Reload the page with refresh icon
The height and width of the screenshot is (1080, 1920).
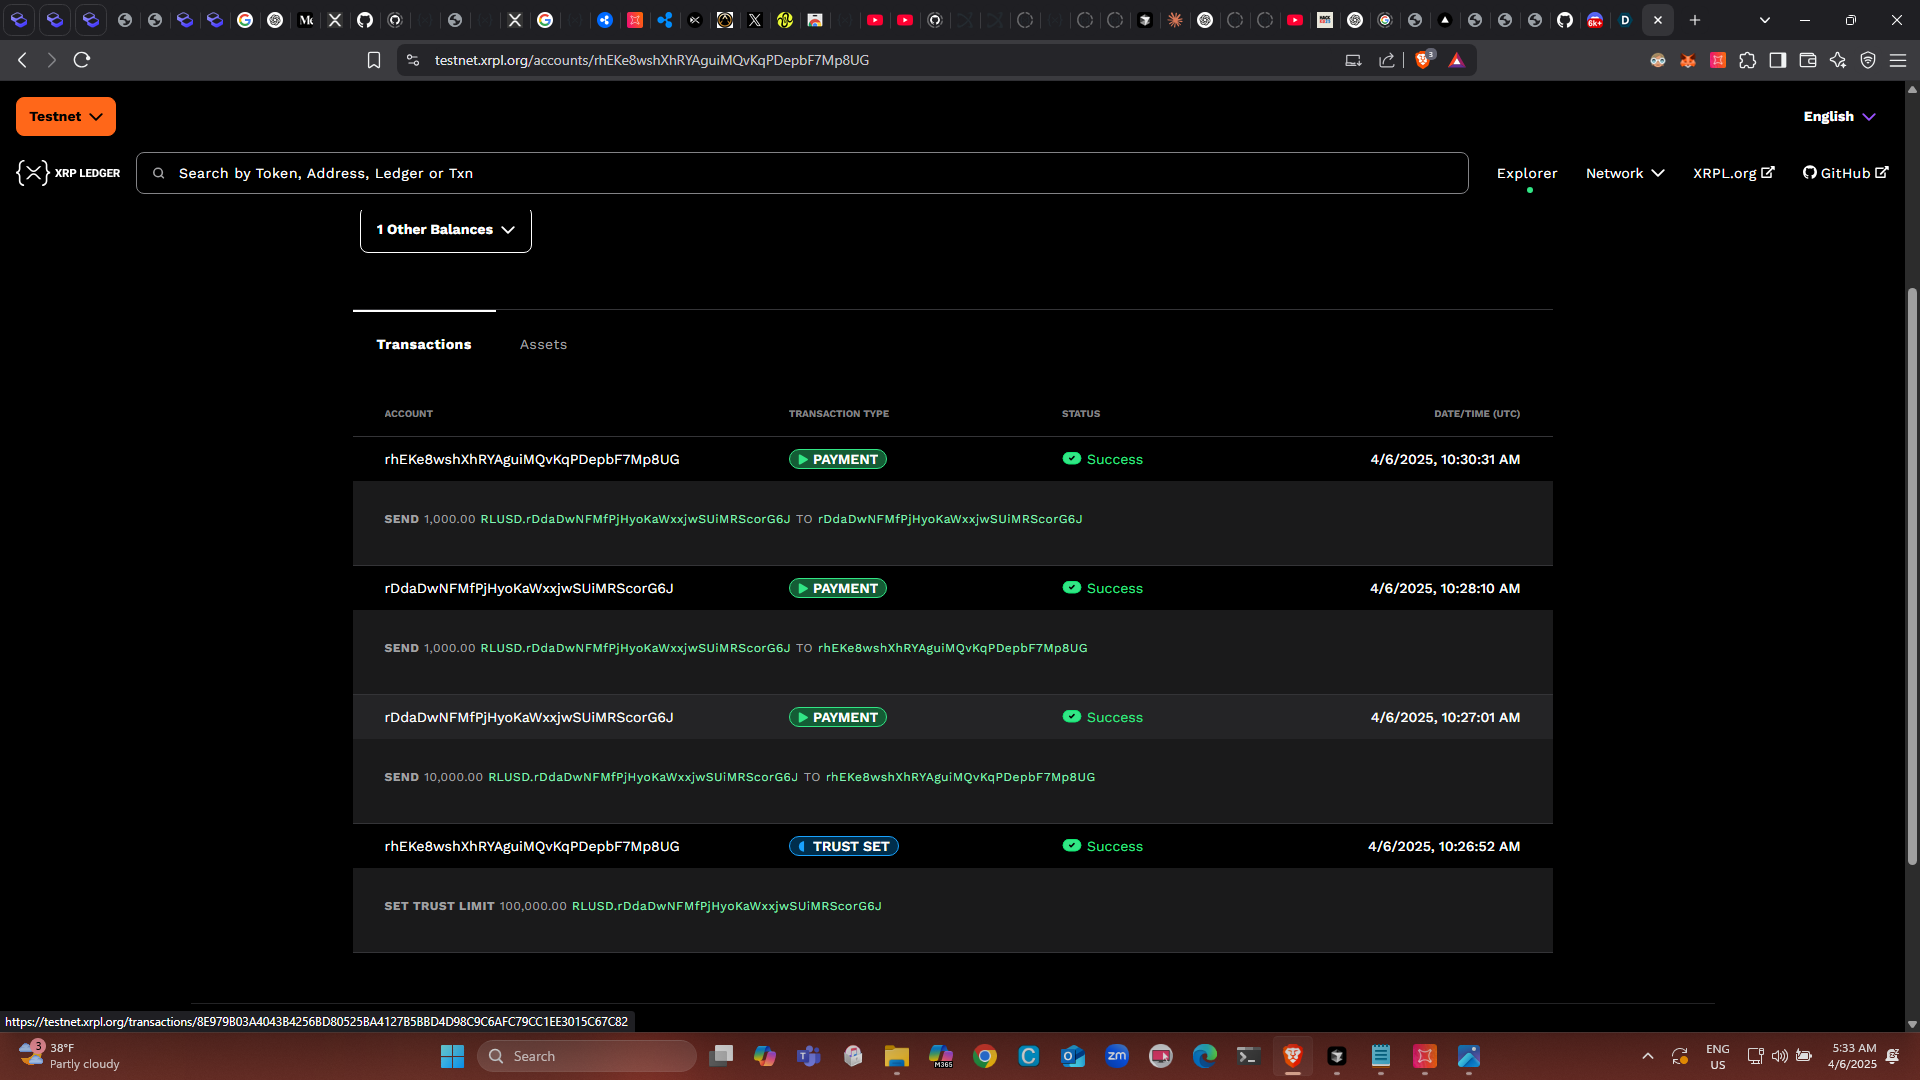(82, 60)
